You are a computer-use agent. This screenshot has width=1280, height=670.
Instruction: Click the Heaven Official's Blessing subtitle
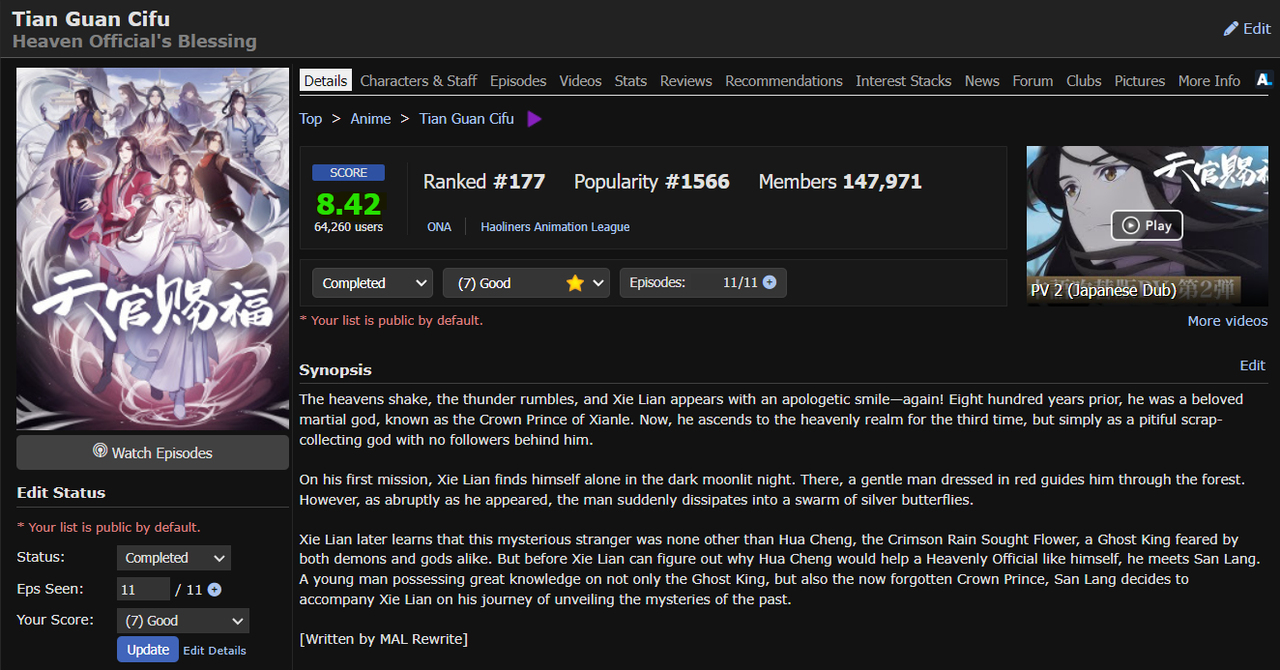(134, 42)
